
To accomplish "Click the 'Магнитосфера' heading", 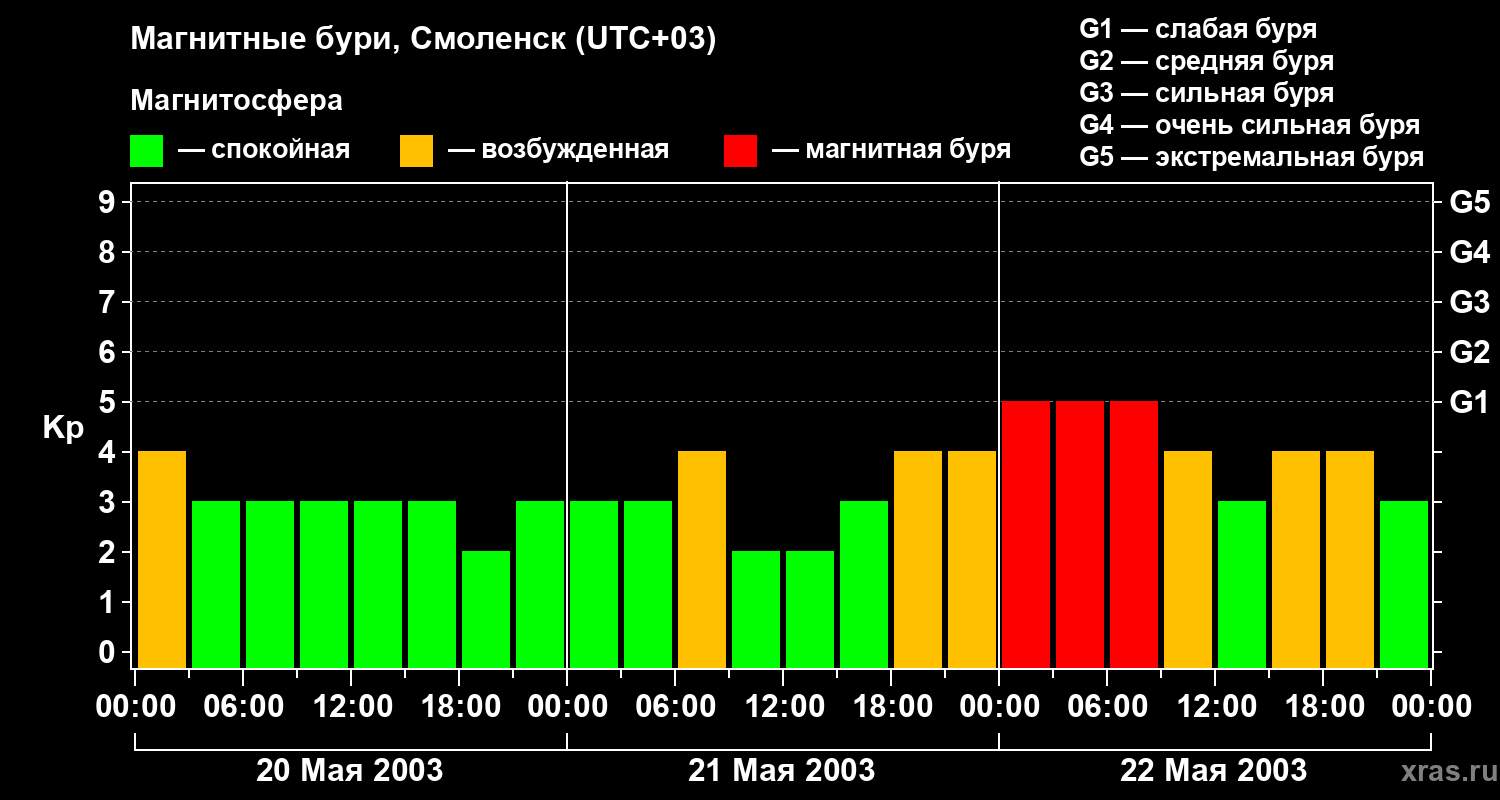I will click(x=236, y=101).
